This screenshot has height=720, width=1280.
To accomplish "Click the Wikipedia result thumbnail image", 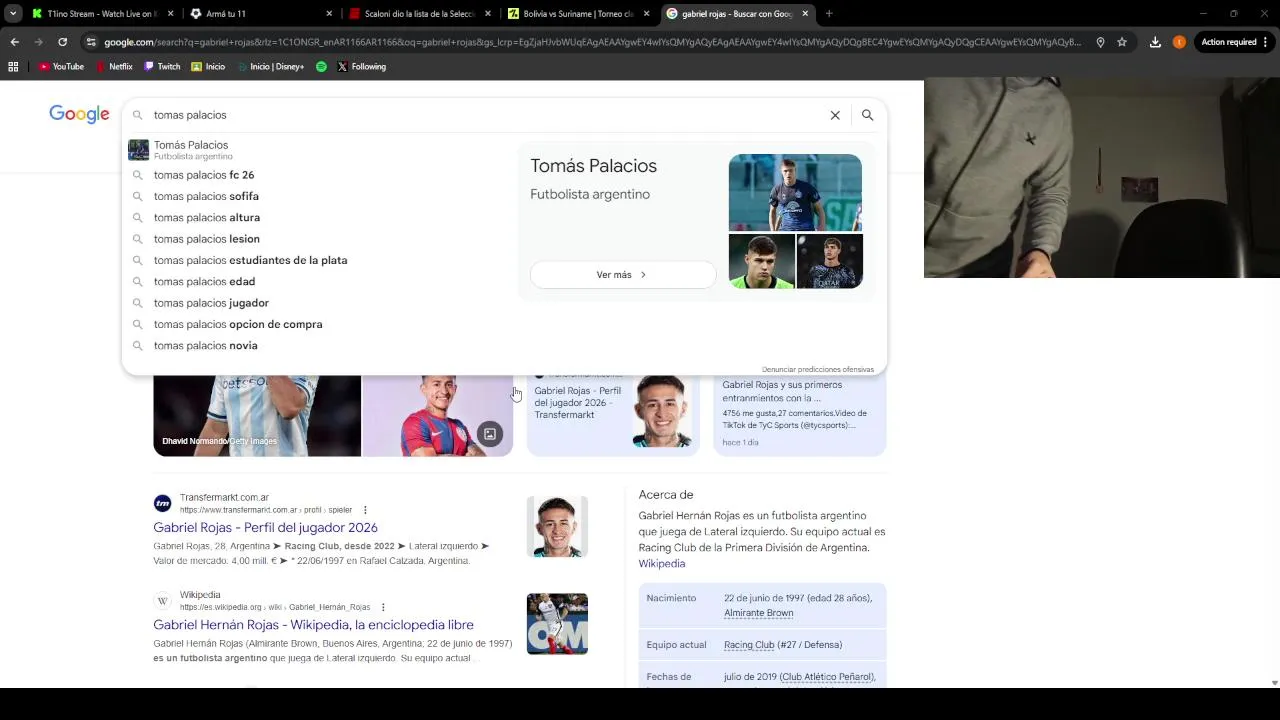I will coord(557,624).
